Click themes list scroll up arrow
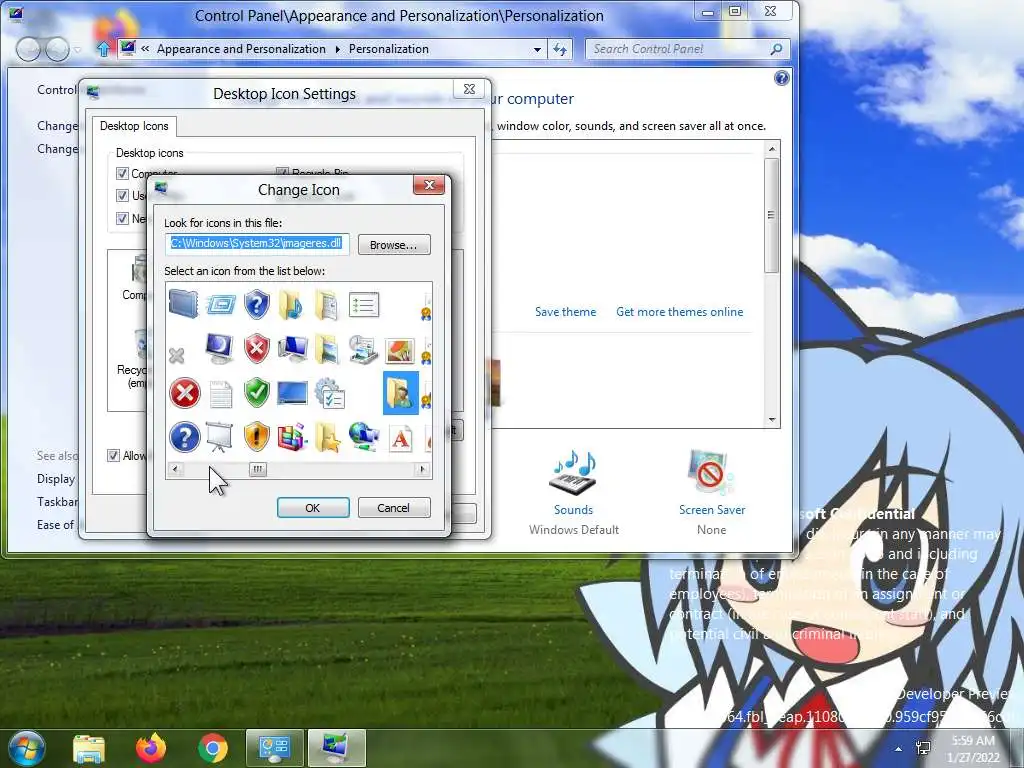Viewport: 1024px width, 768px height. pos(773,149)
